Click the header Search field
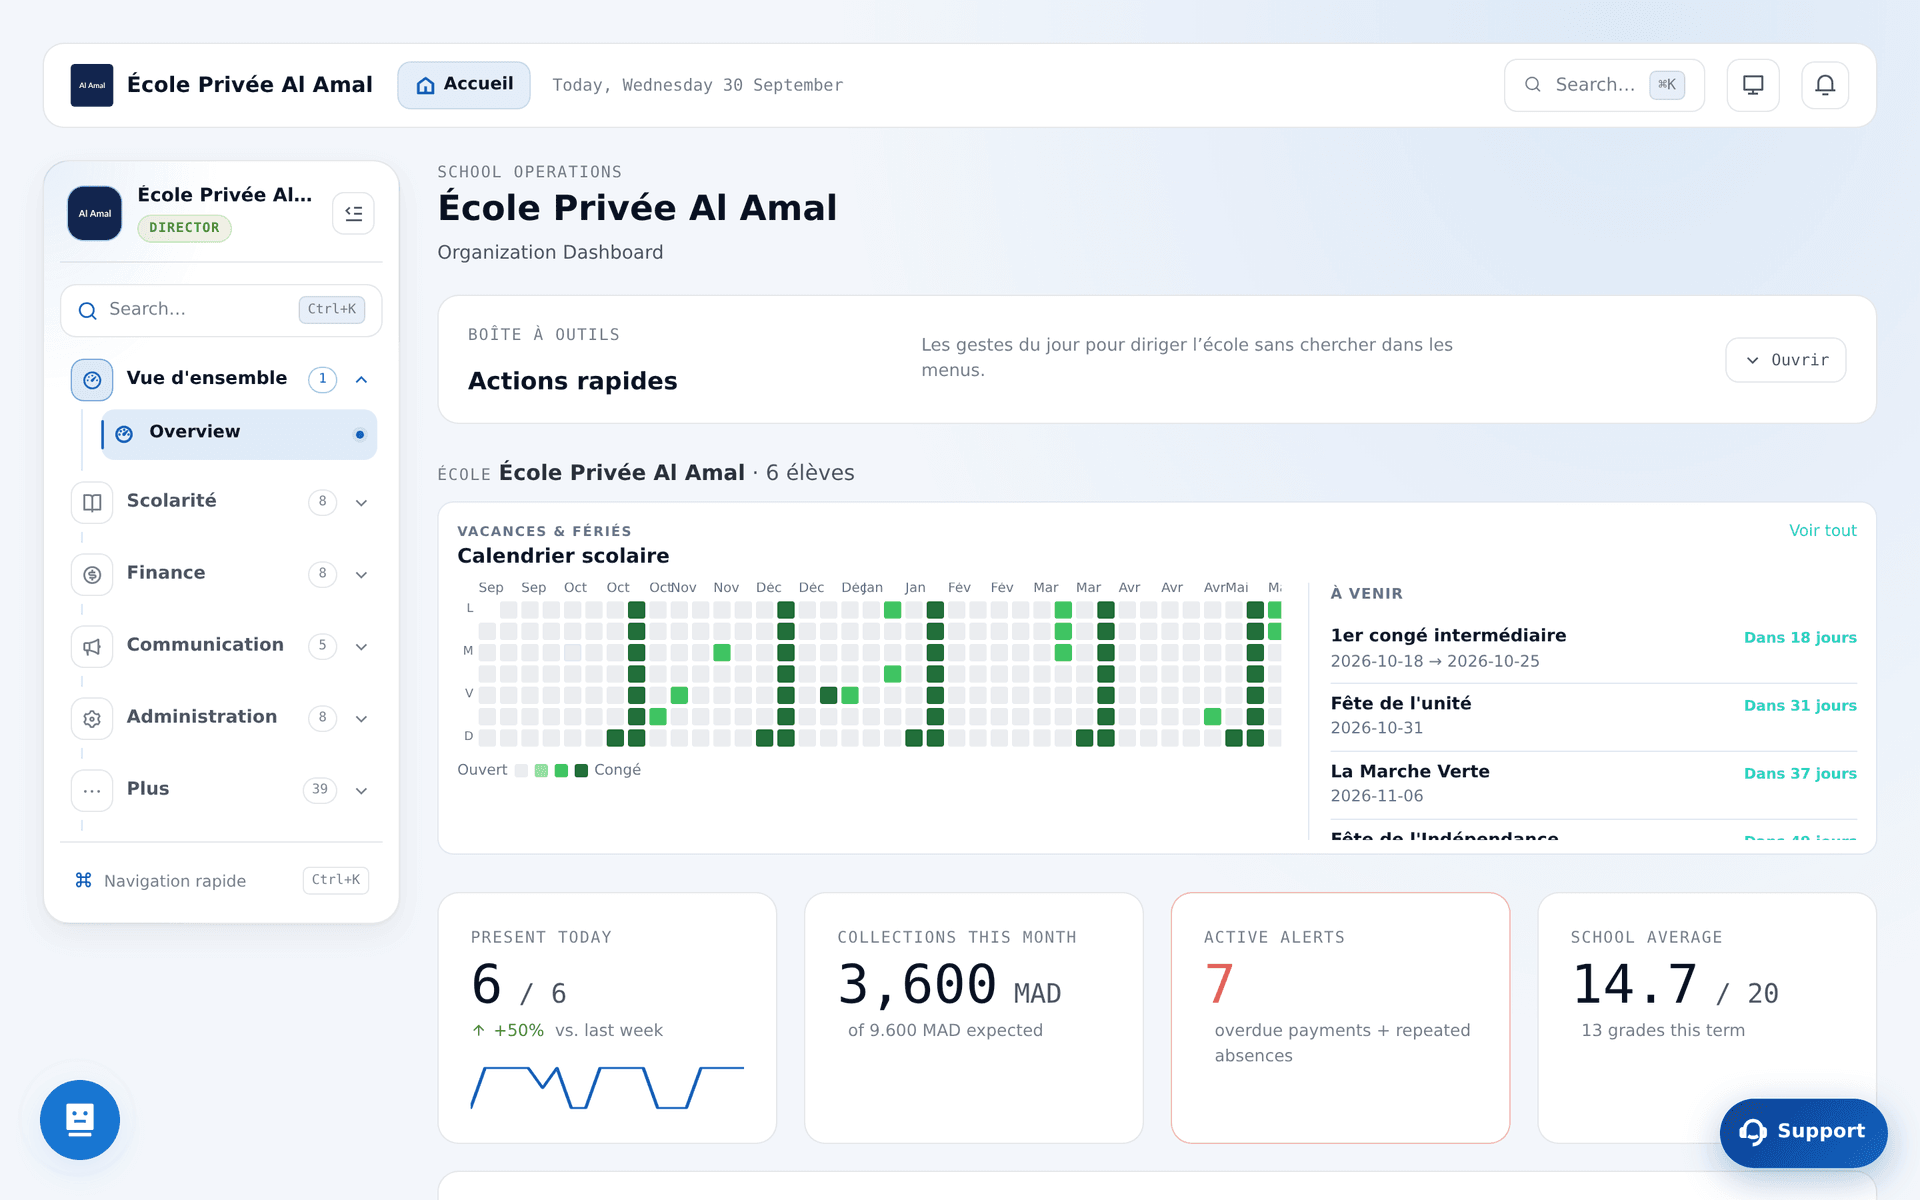The height and width of the screenshot is (1200, 1920). click(1604, 85)
